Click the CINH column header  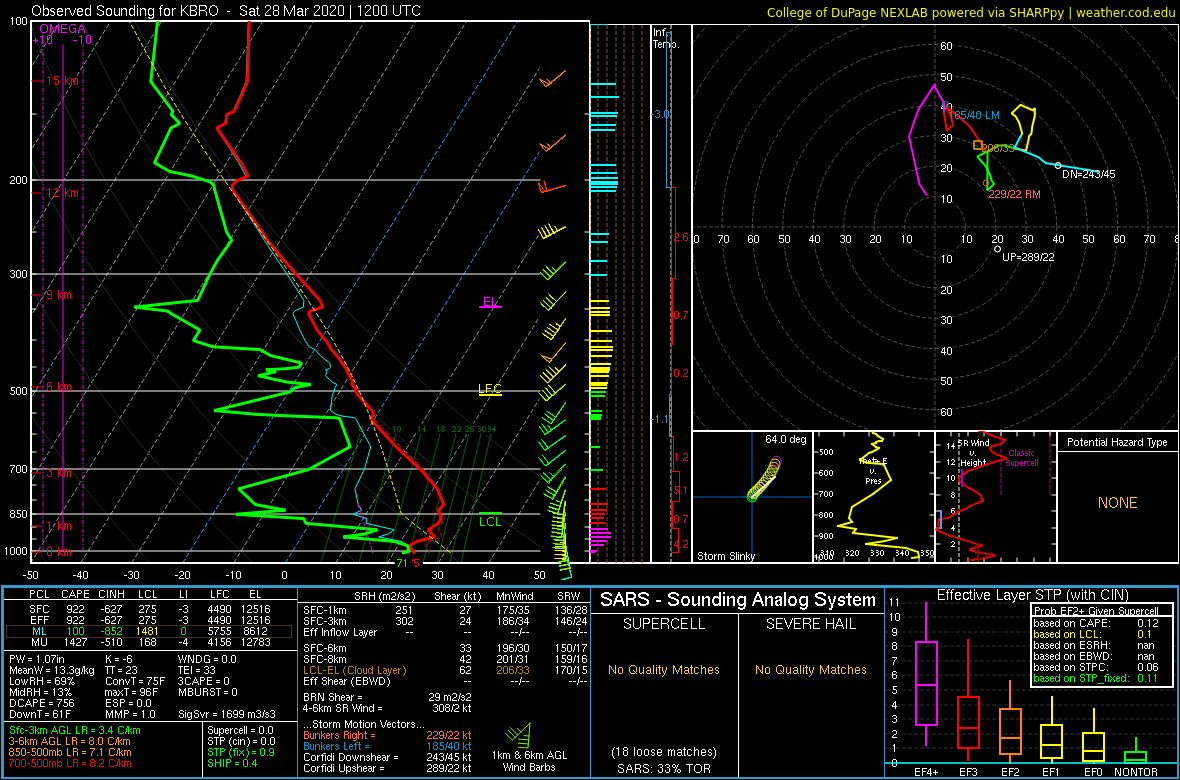coord(112,594)
